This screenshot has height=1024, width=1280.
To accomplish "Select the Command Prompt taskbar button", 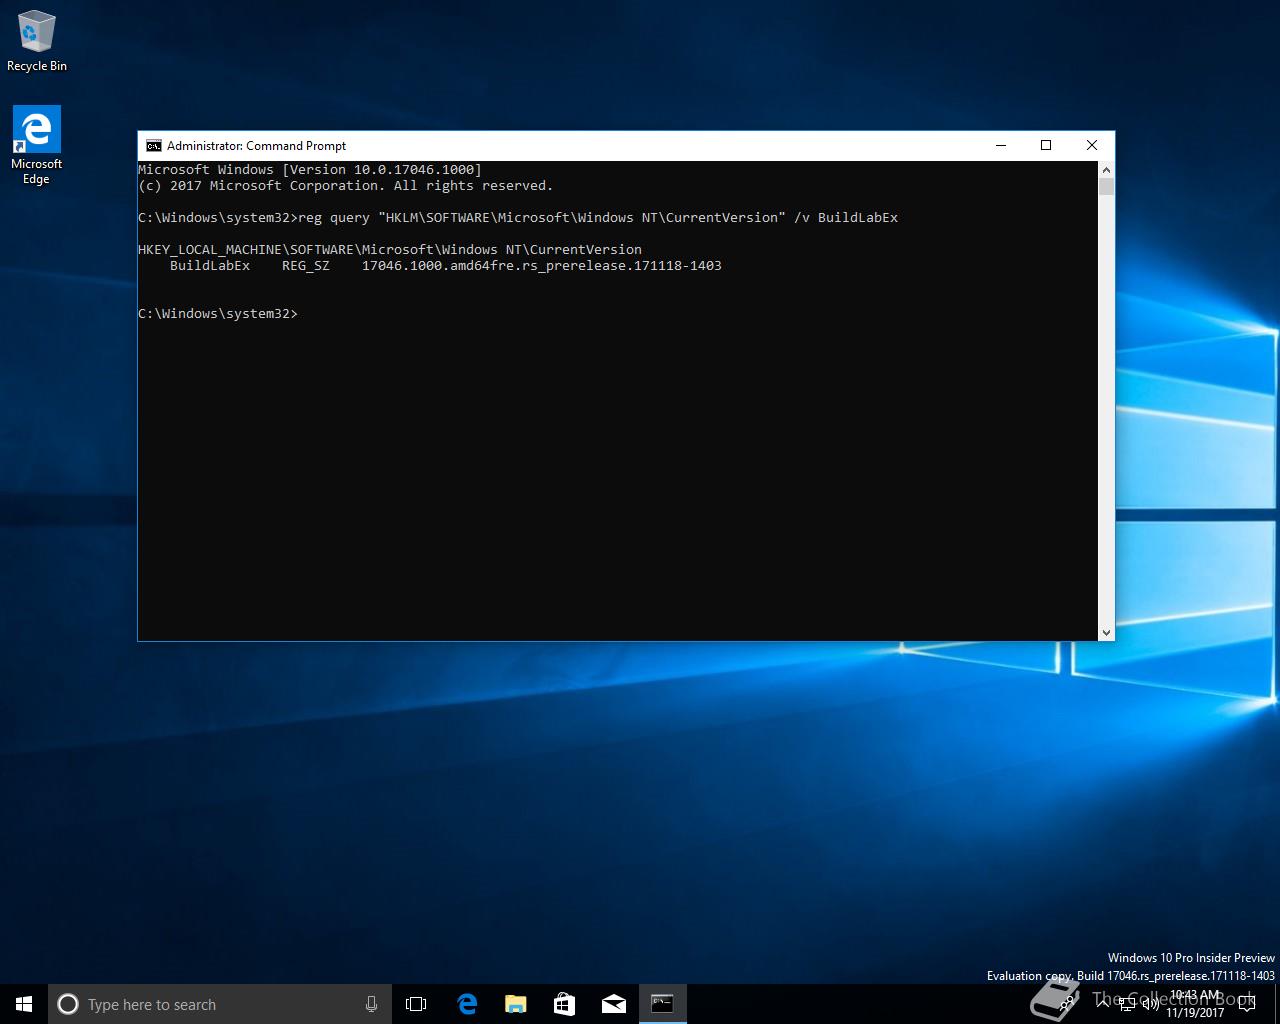I will point(662,1004).
